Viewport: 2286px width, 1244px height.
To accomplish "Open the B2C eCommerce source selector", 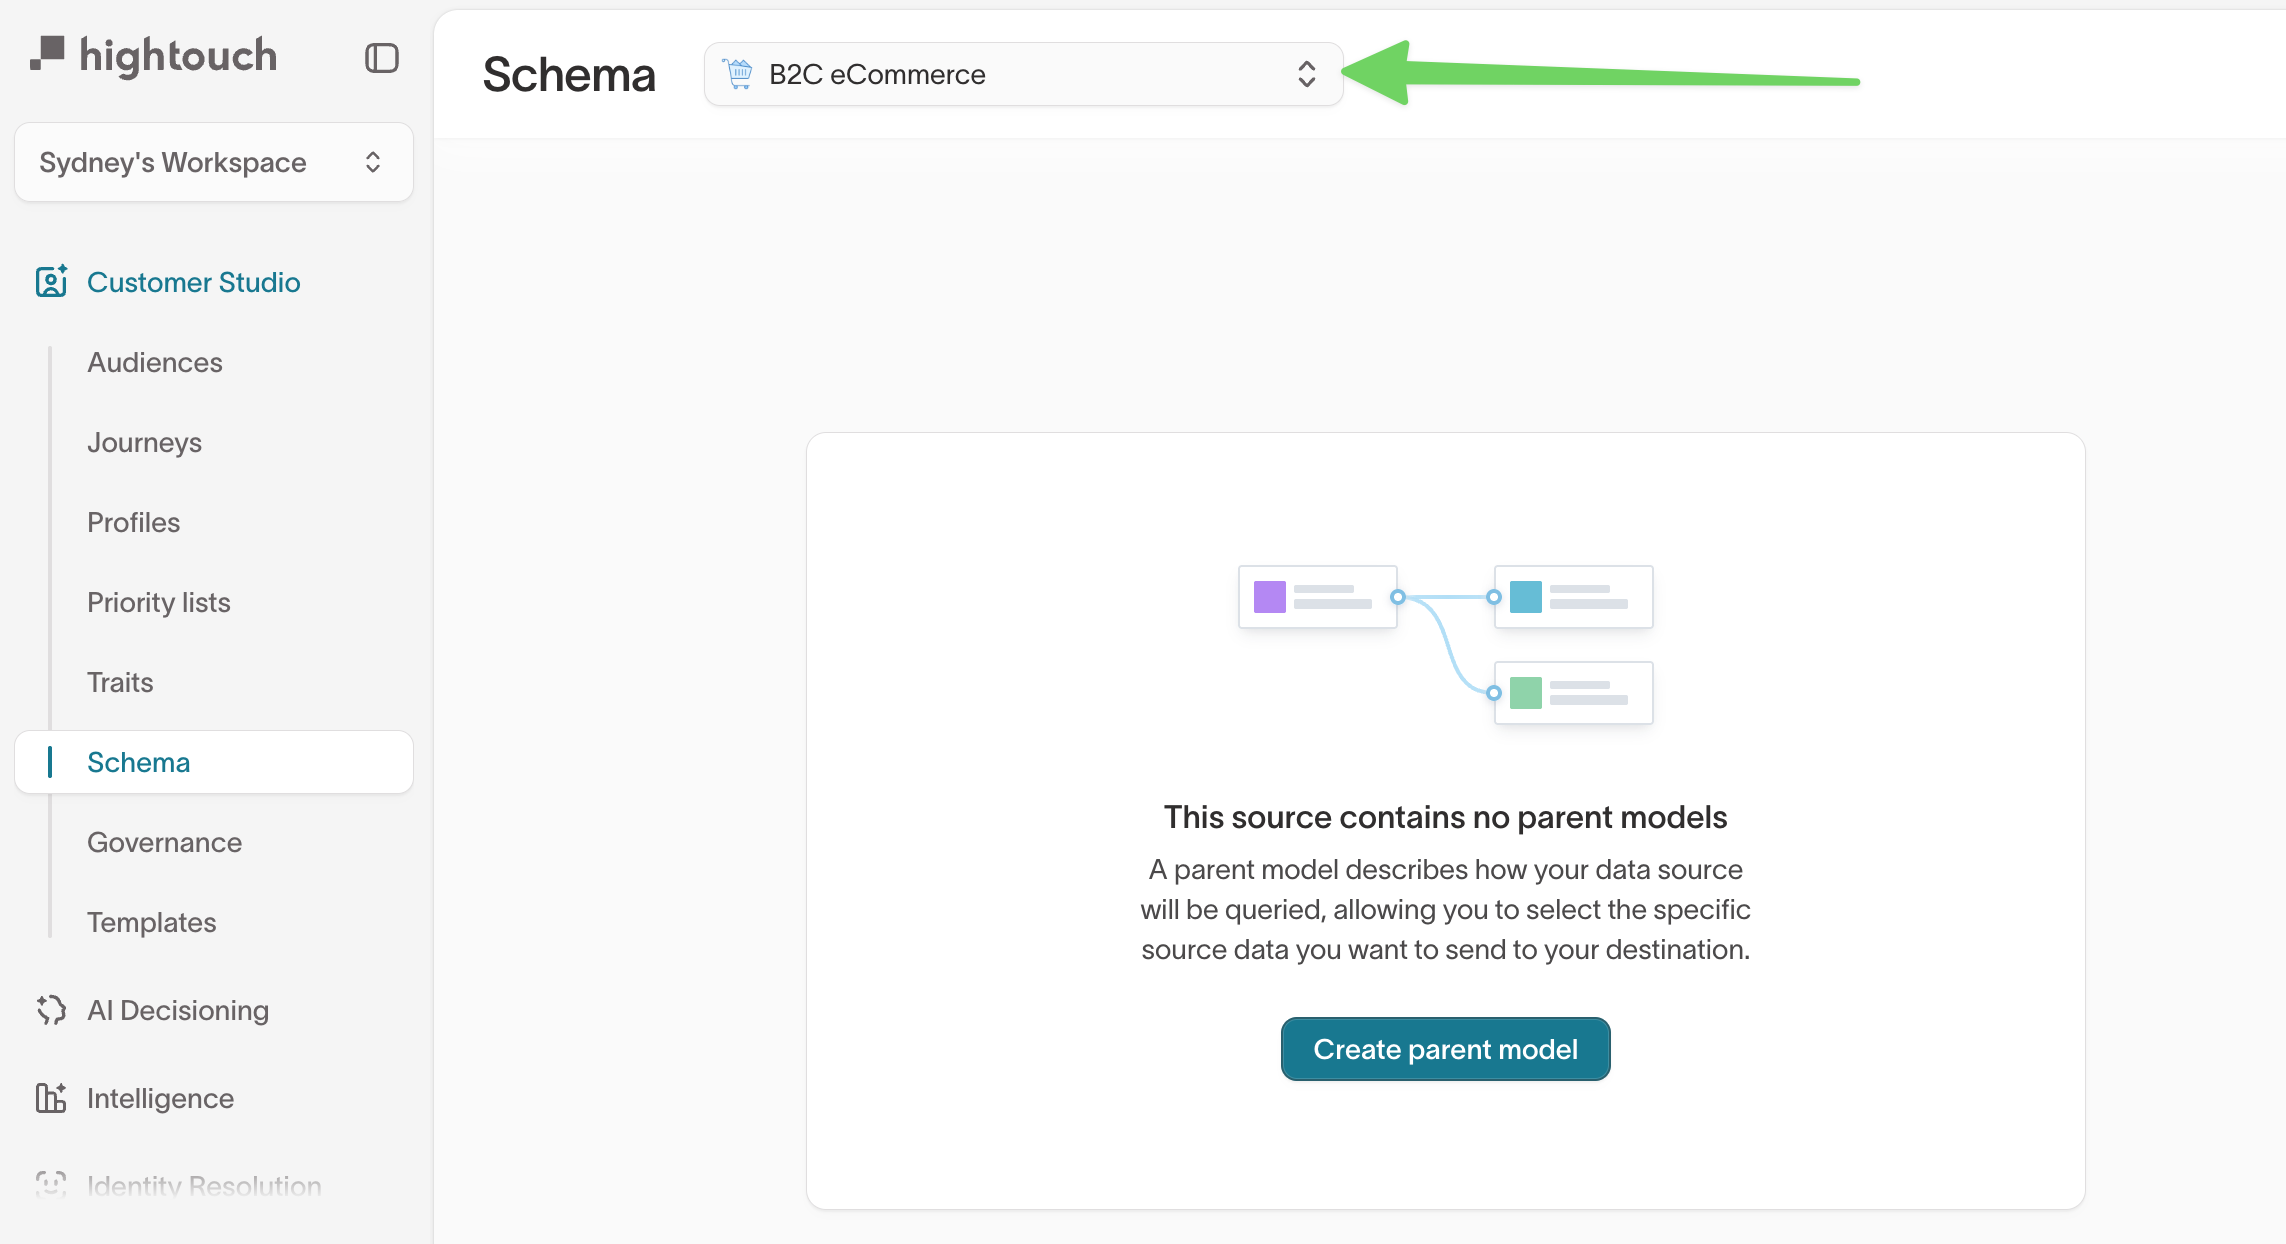I will coord(1022,74).
